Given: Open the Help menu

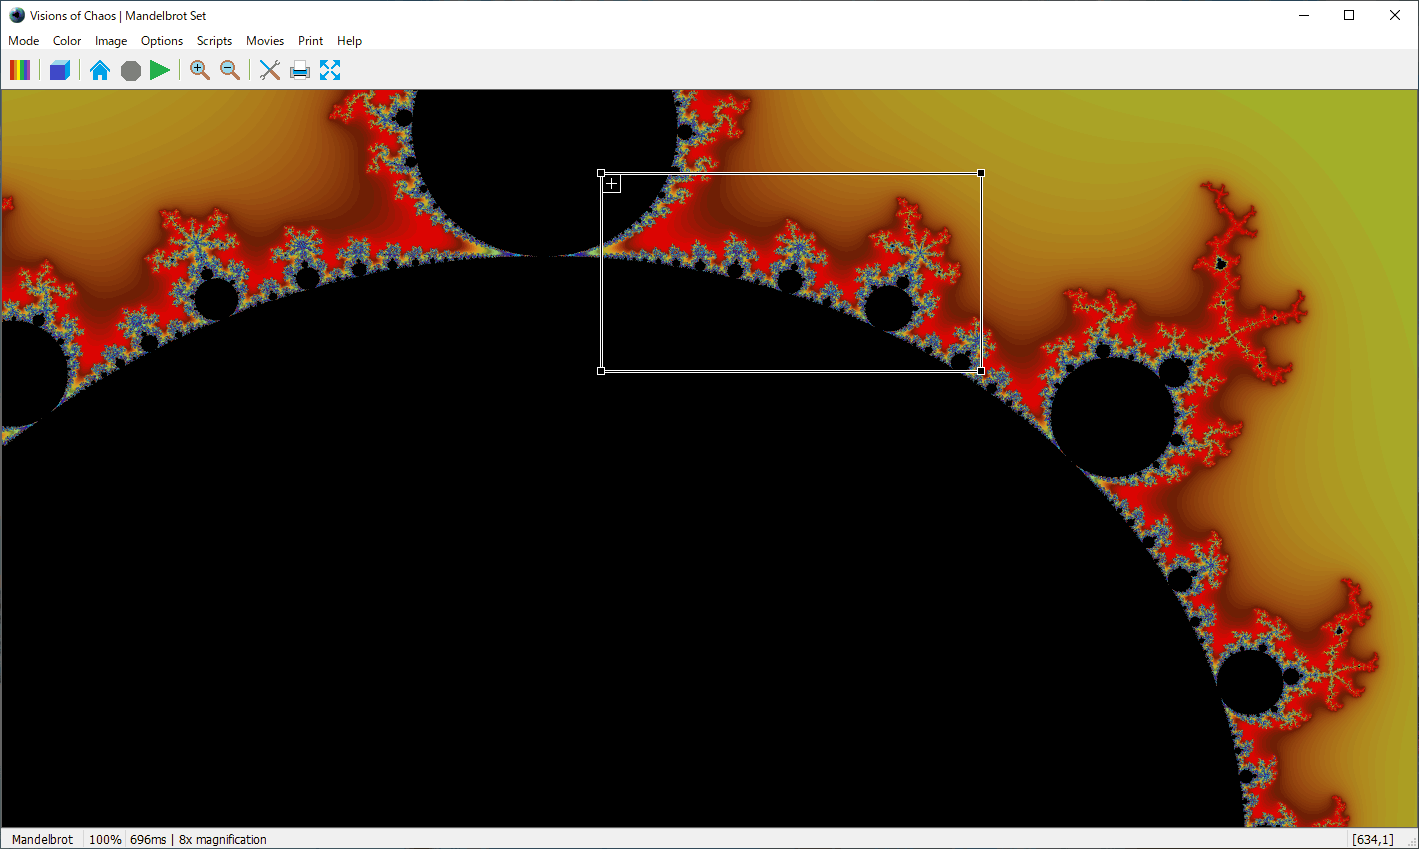Looking at the screenshot, I should (x=349, y=41).
